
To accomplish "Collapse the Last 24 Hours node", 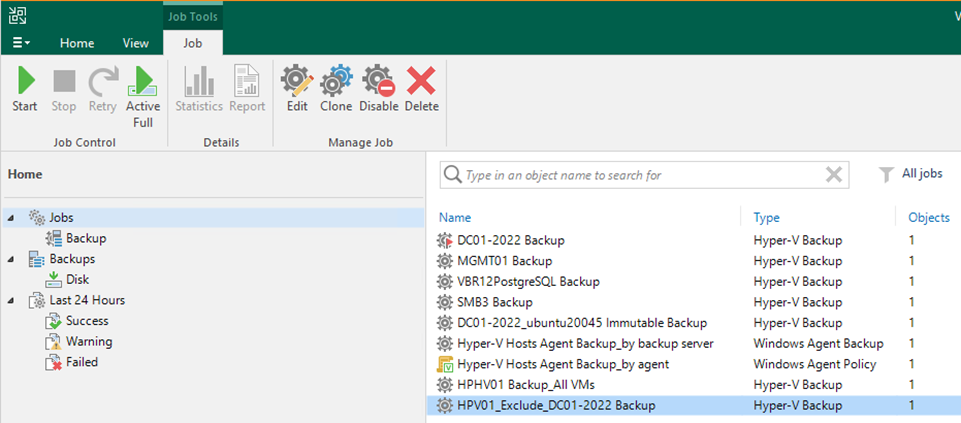I will coord(11,300).
